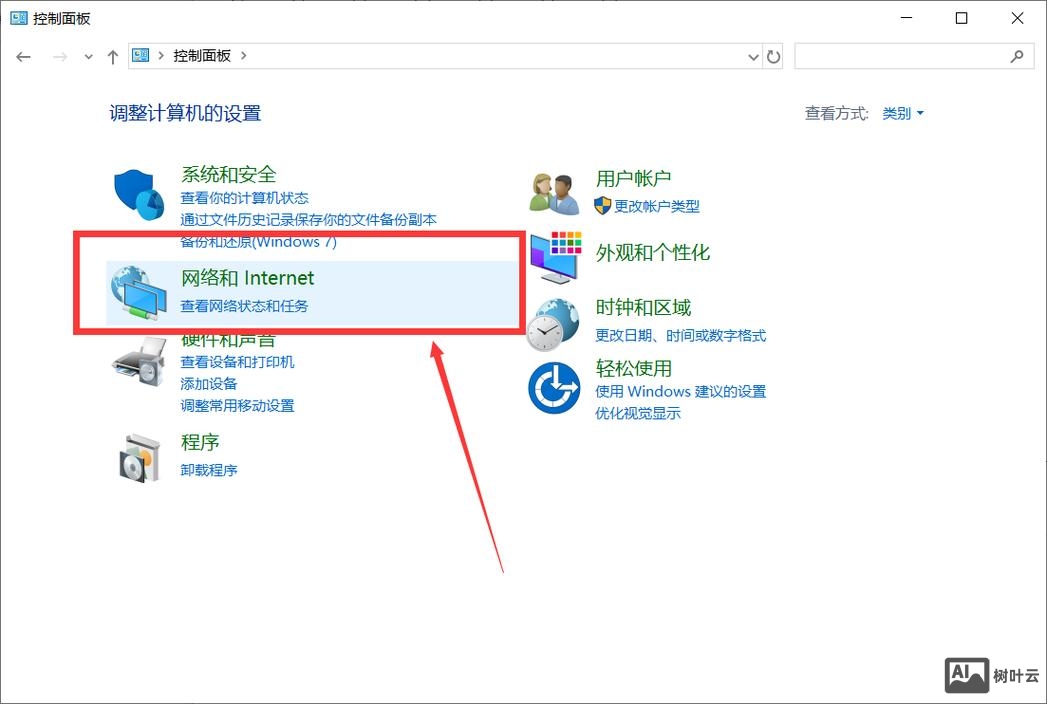The width and height of the screenshot is (1047, 704).
Task: Click the 时钟和区域 clock icon
Action: (x=553, y=322)
